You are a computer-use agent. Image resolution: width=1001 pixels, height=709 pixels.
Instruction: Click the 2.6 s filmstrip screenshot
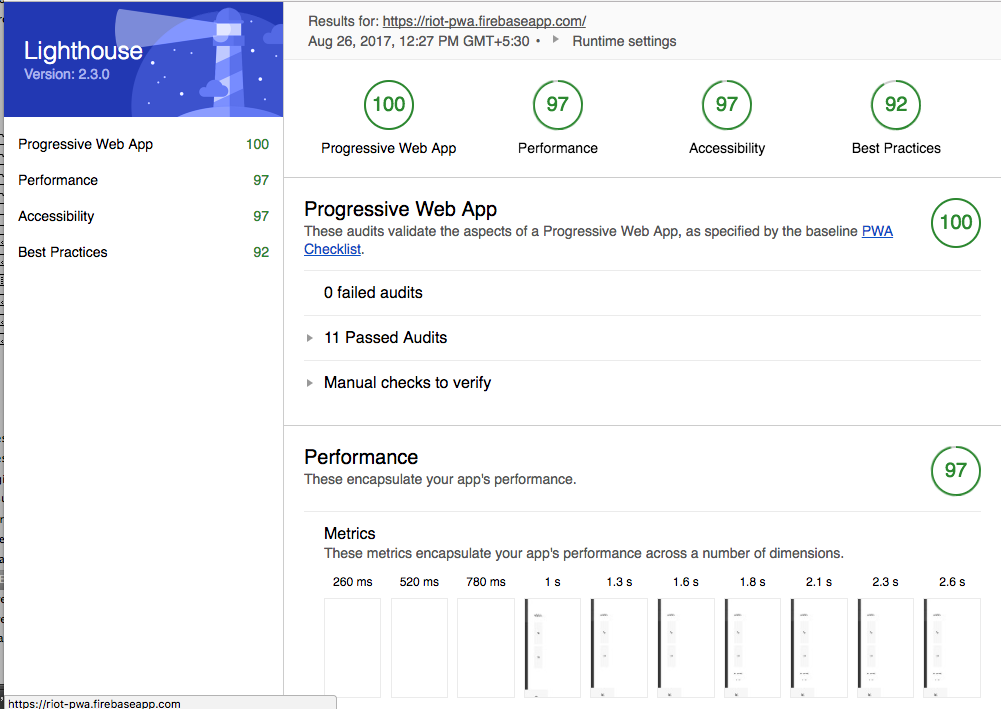[951, 647]
